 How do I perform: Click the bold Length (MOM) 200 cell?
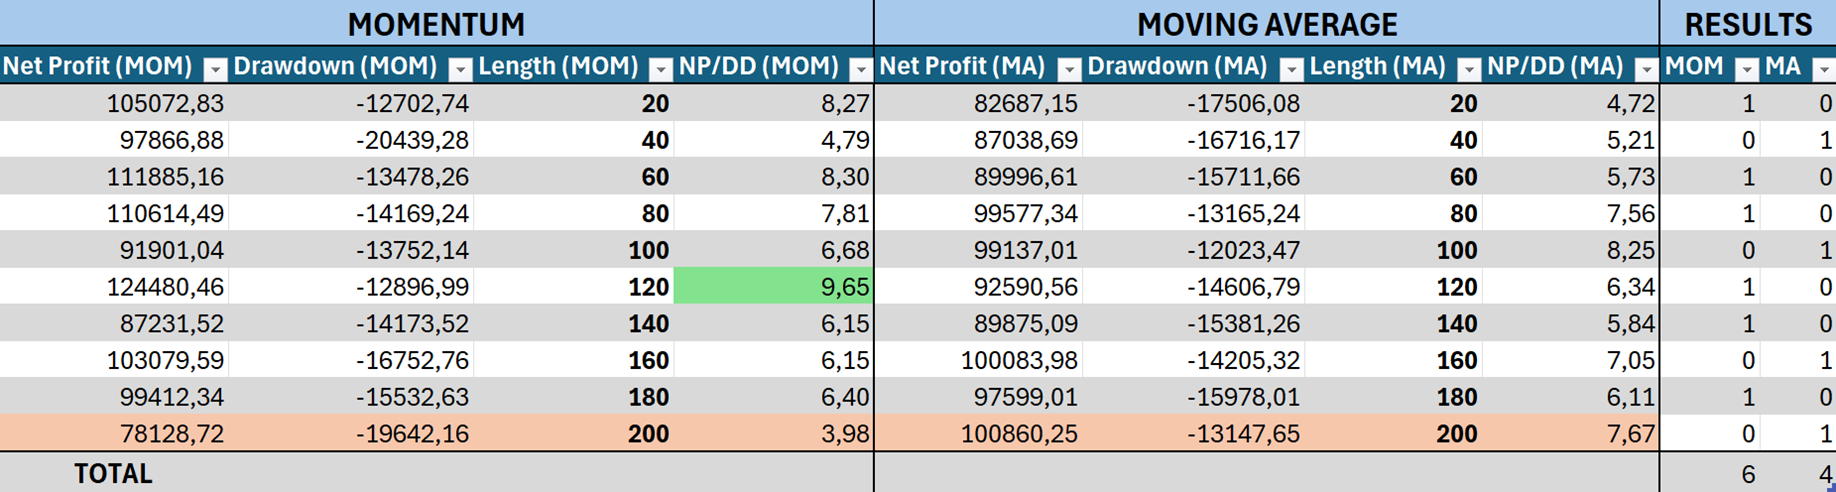pos(574,434)
